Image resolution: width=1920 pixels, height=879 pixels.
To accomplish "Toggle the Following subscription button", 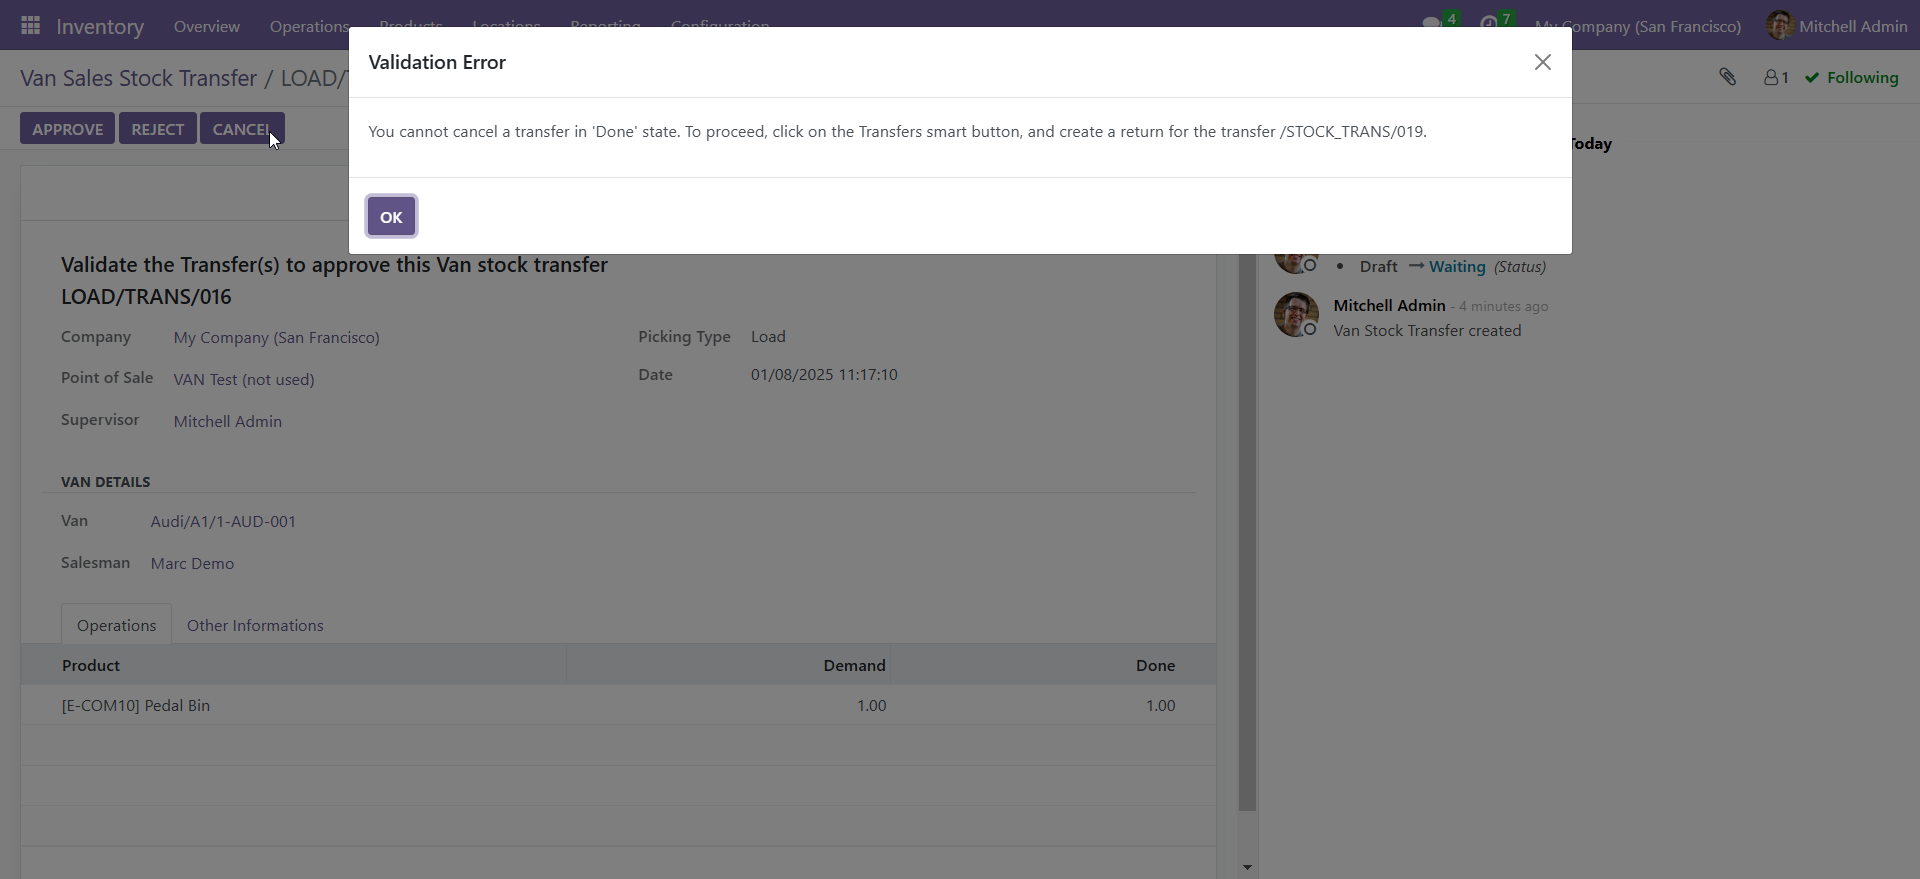I will click(x=1852, y=77).
